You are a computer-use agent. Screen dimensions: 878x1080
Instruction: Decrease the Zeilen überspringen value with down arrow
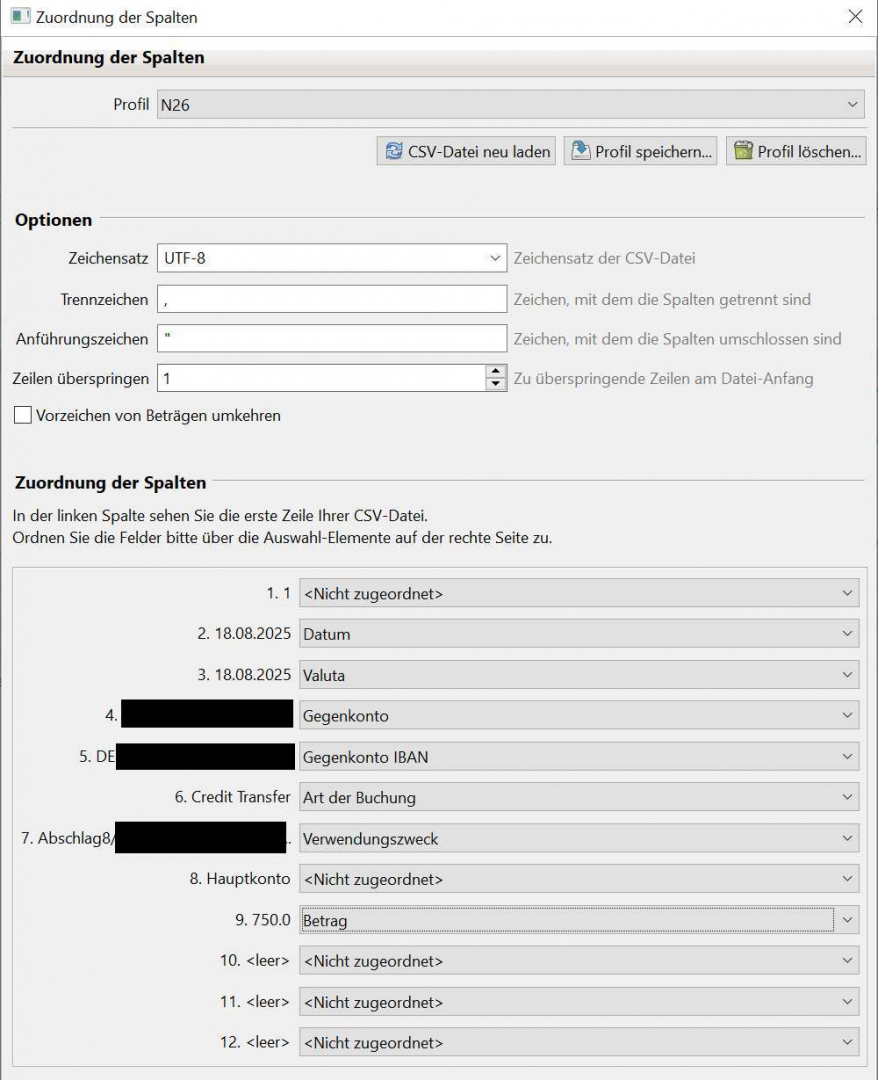pos(495,384)
